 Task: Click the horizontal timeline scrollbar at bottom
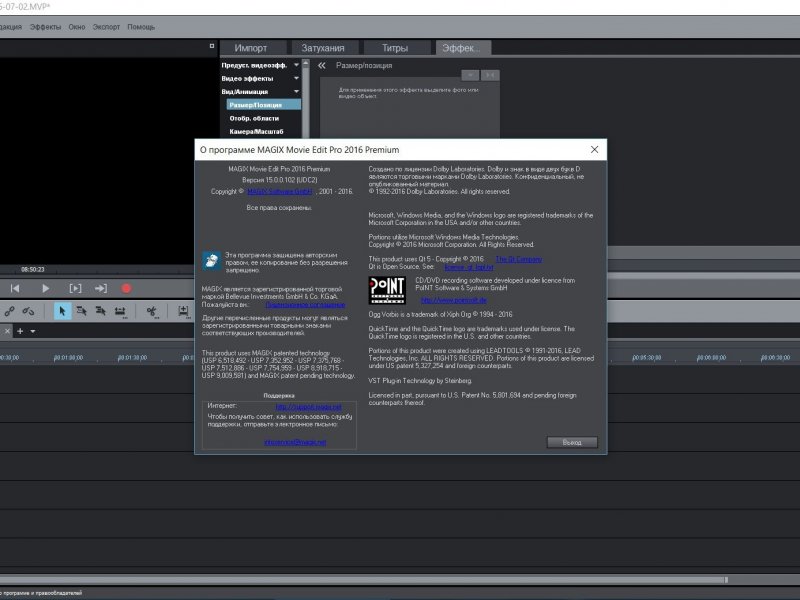pyautogui.click(x=363, y=580)
